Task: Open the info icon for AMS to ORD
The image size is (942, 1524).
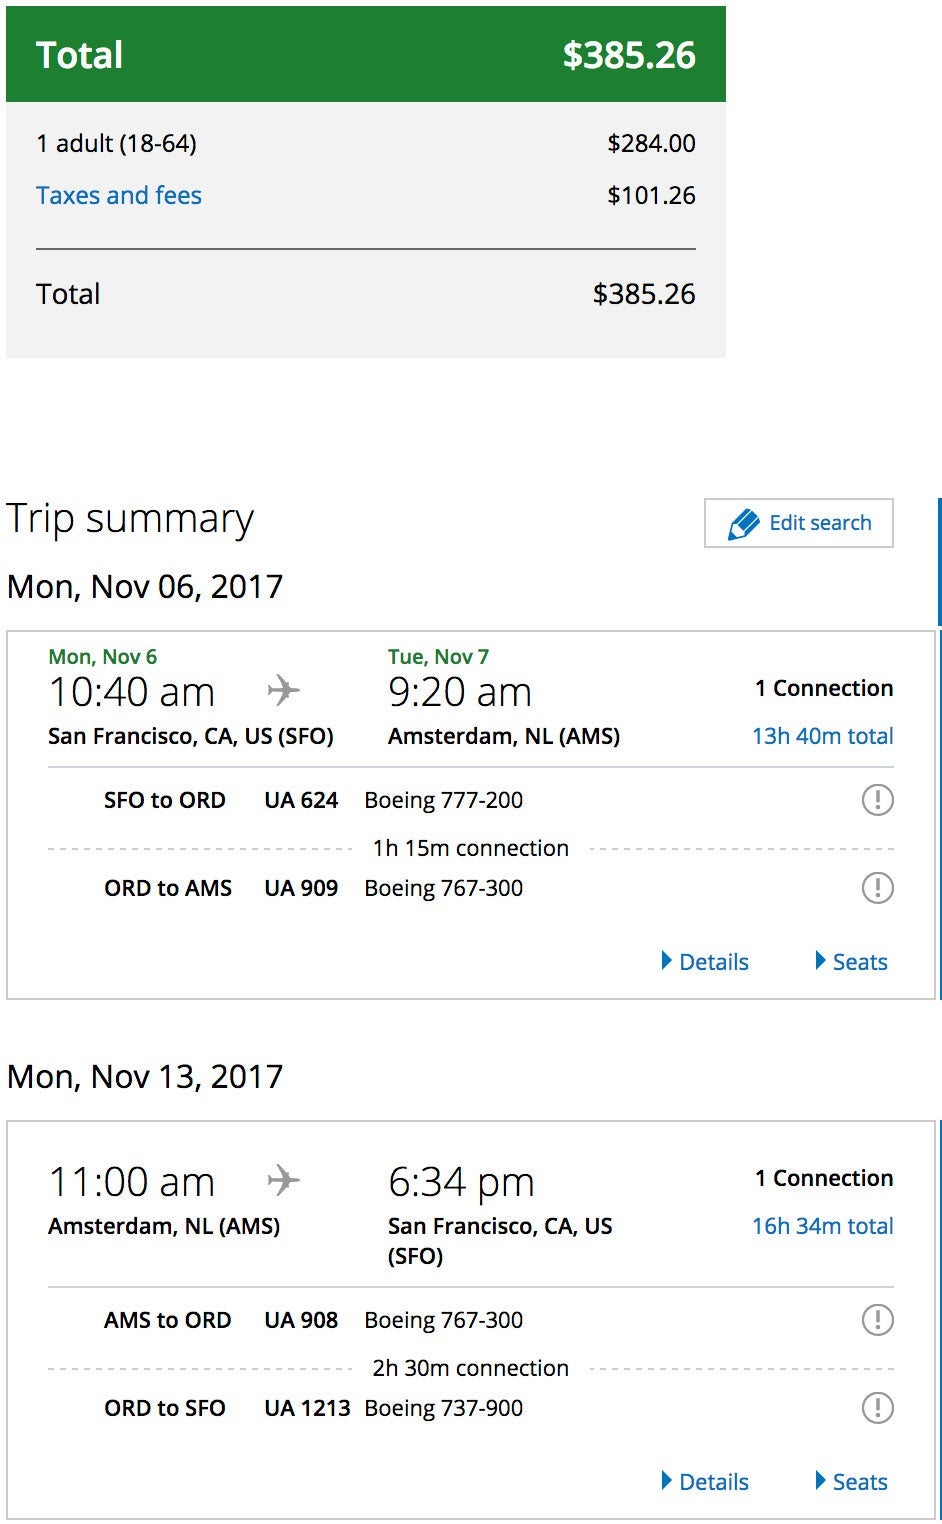Action: (877, 1320)
